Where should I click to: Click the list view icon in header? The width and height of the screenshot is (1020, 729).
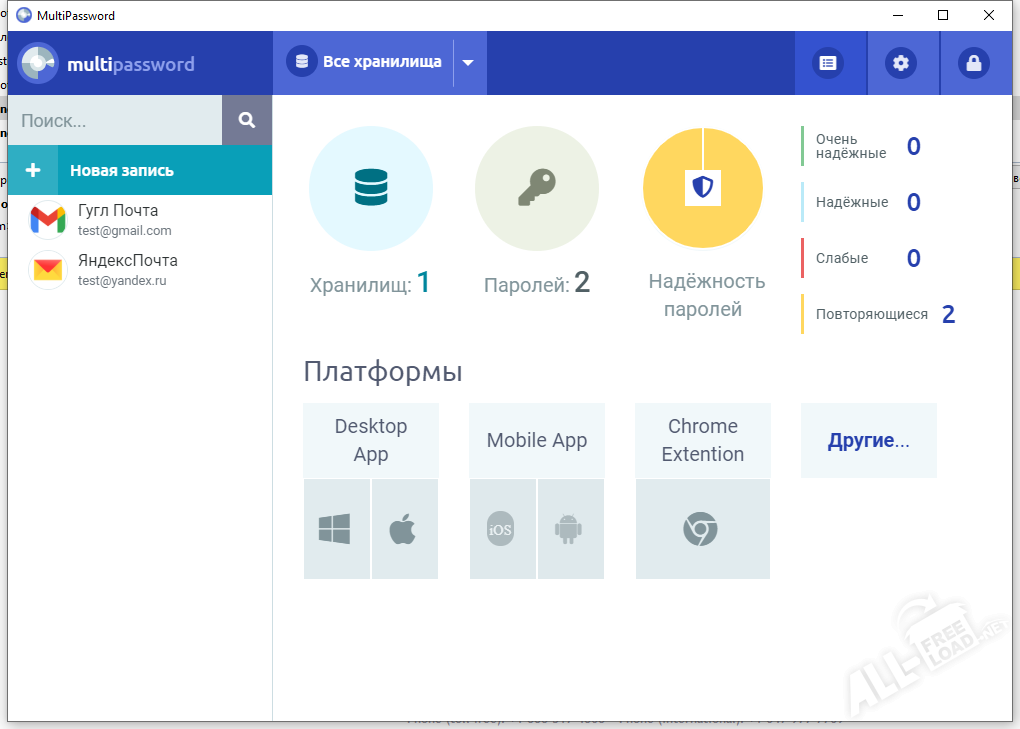tap(827, 63)
